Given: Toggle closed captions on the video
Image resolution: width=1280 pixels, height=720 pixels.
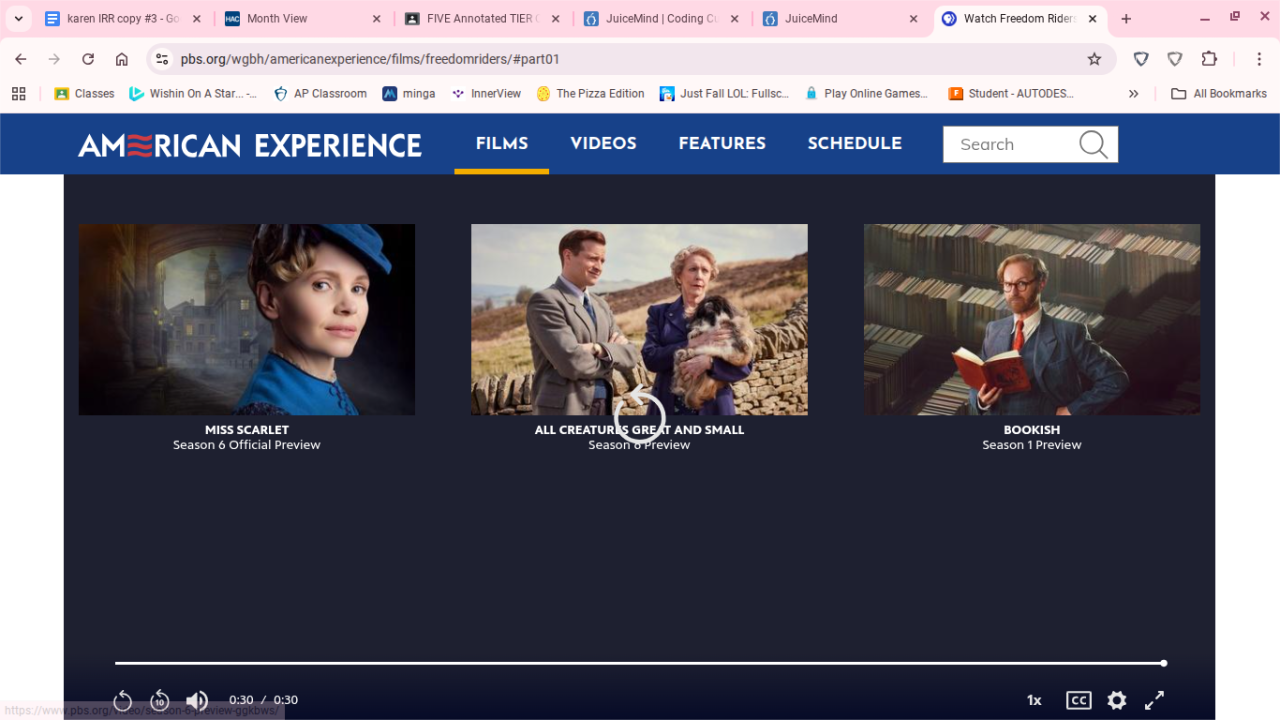Looking at the screenshot, I should 1078,700.
